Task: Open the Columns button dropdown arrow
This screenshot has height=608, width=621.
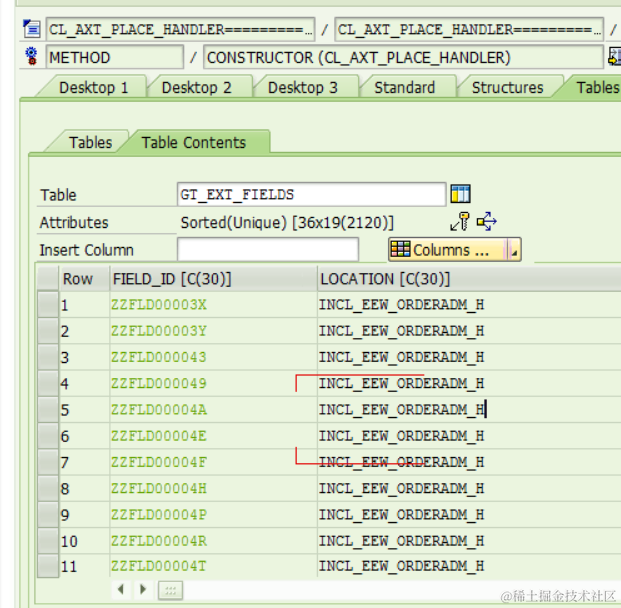Action: 514,250
